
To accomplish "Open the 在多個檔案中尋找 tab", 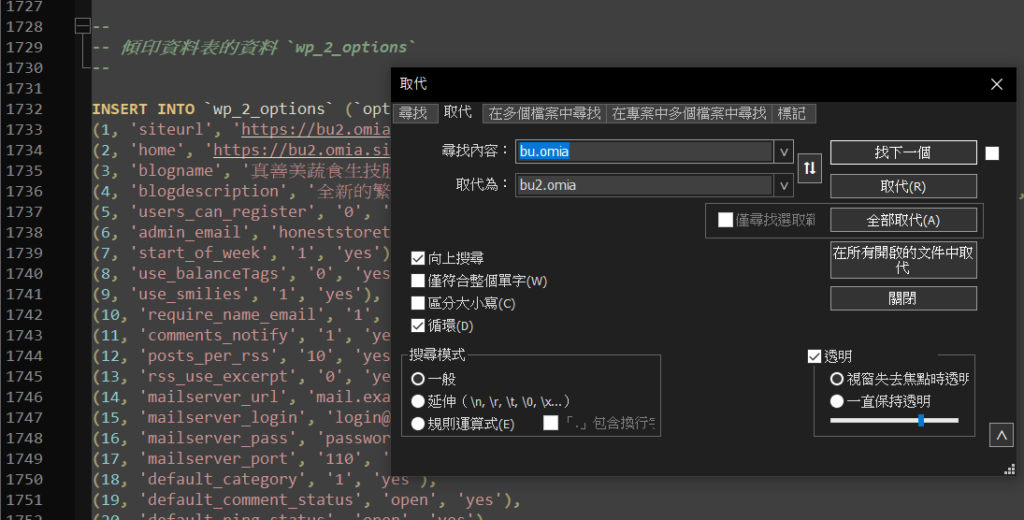I will (545, 113).
